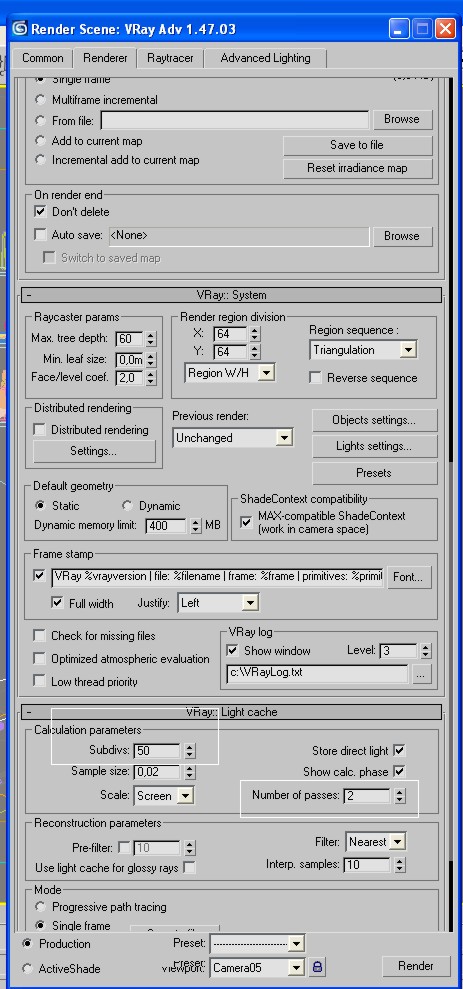The image size is (463, 989).
Task: Select Add to current map option
Action: (x=40, y=141)
